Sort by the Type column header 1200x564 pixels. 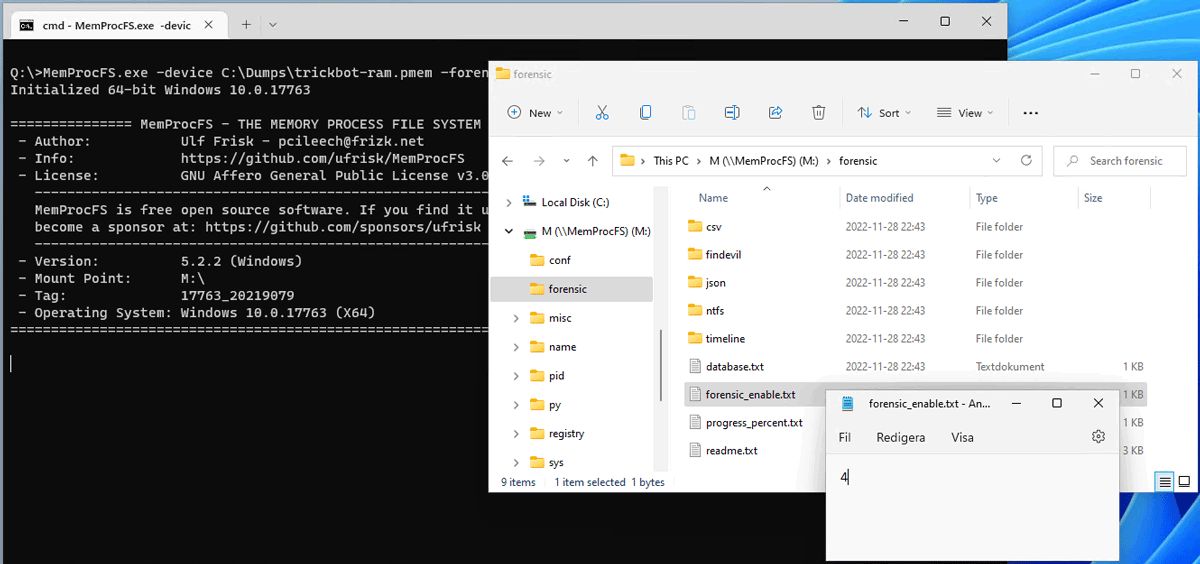click(x=987, y=198)
